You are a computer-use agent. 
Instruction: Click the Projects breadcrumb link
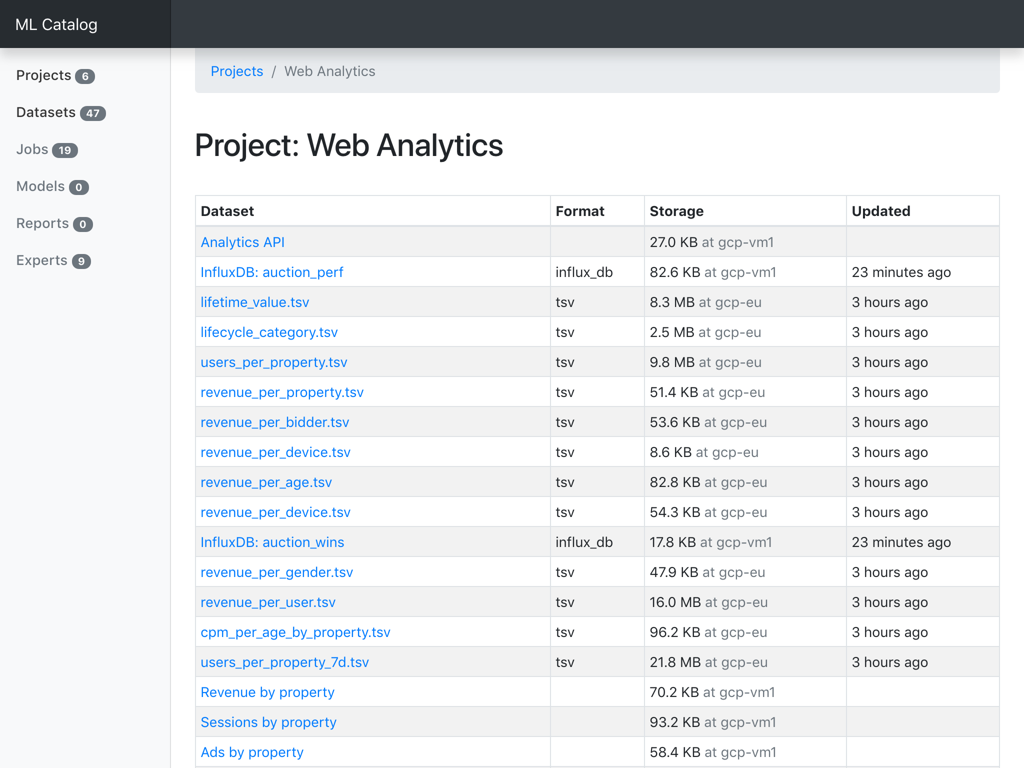(236, 71)
